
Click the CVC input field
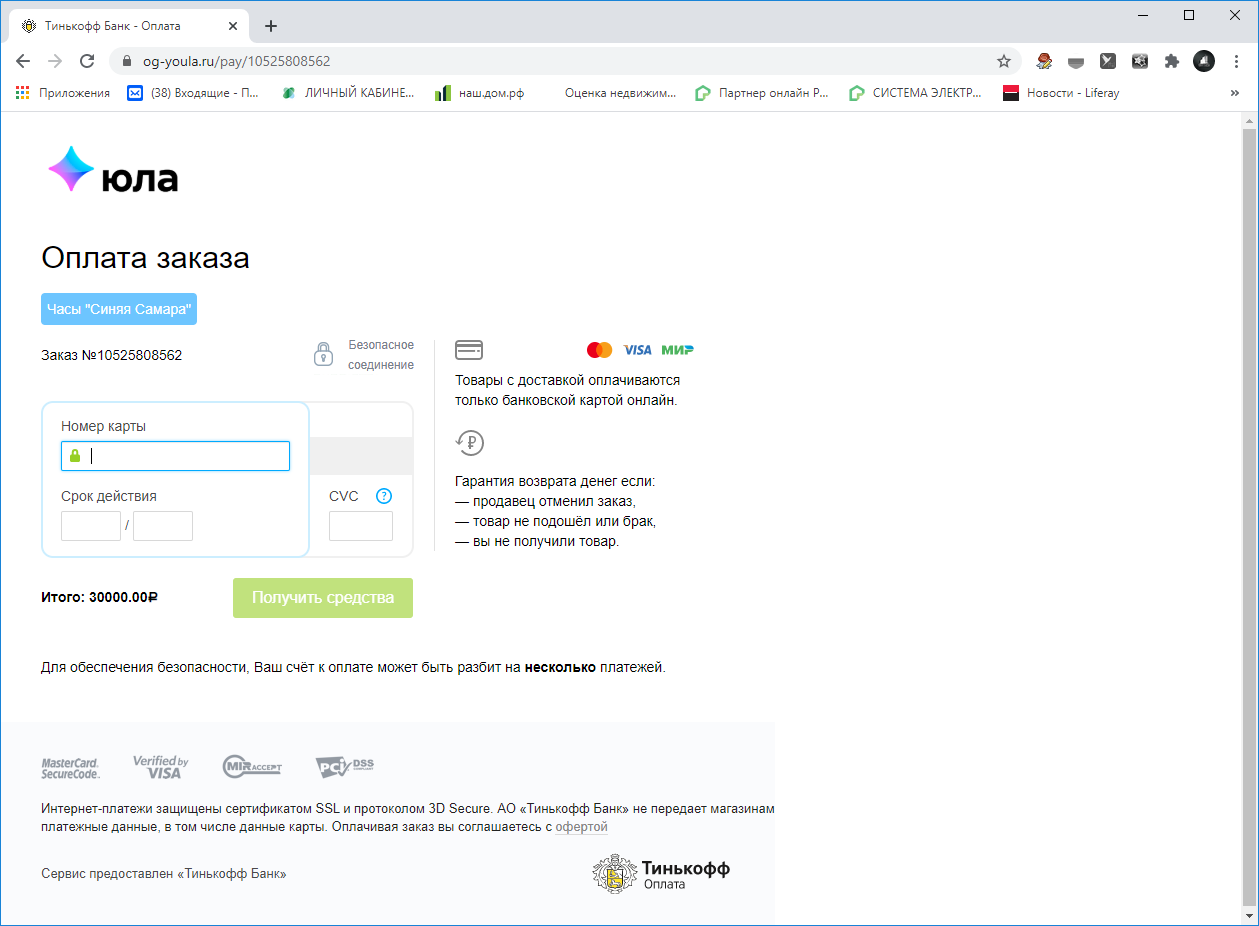click(x=361, y=526)
